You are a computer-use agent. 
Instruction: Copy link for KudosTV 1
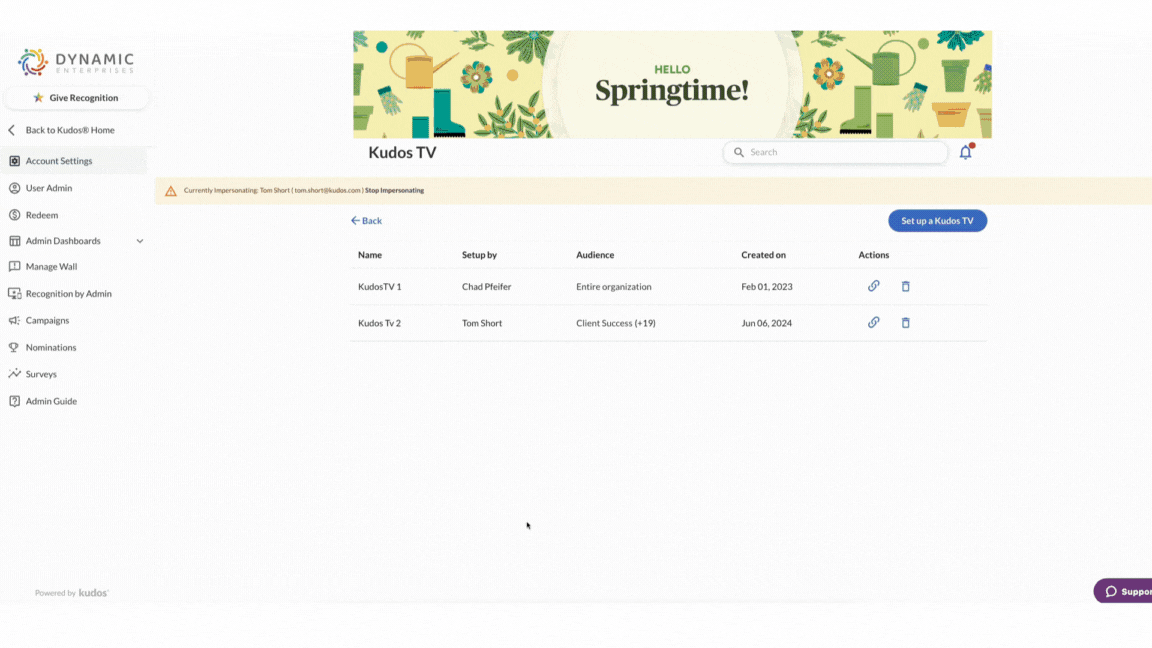click(x=873, y=286)
